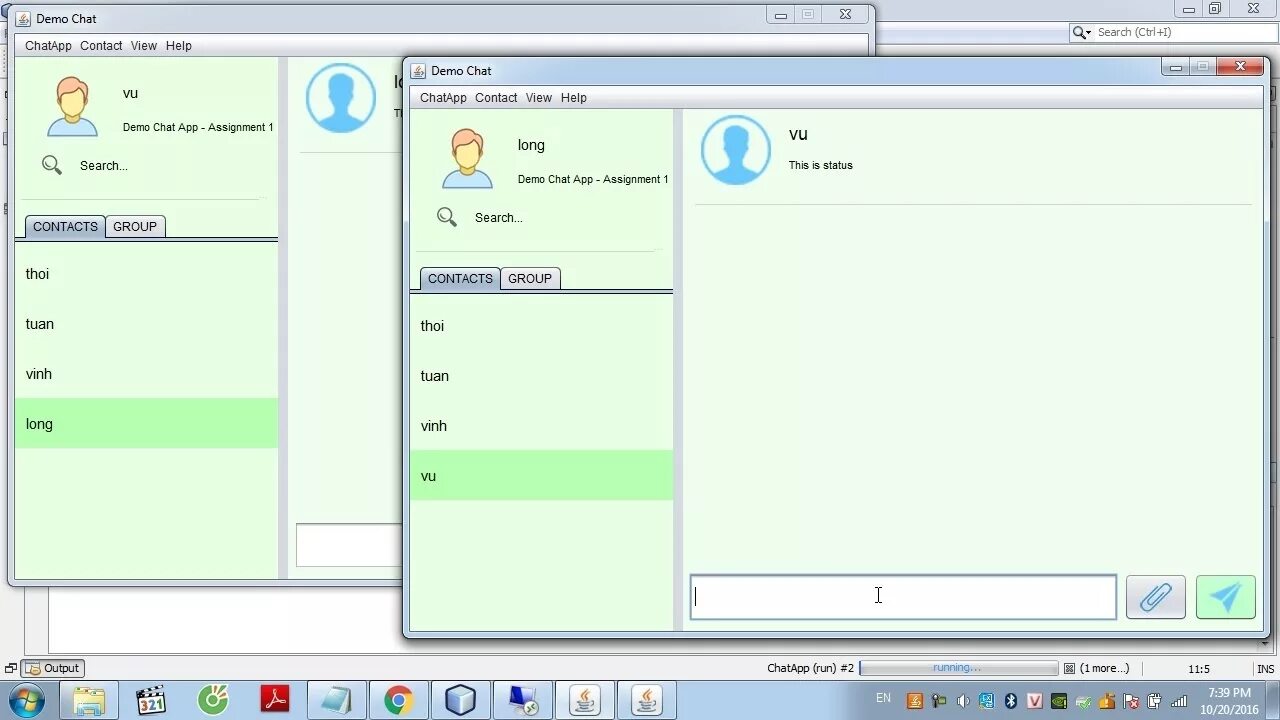Open Contact menu in the front window
Screen dimensions: 1280x720
[x=496, y=98]
